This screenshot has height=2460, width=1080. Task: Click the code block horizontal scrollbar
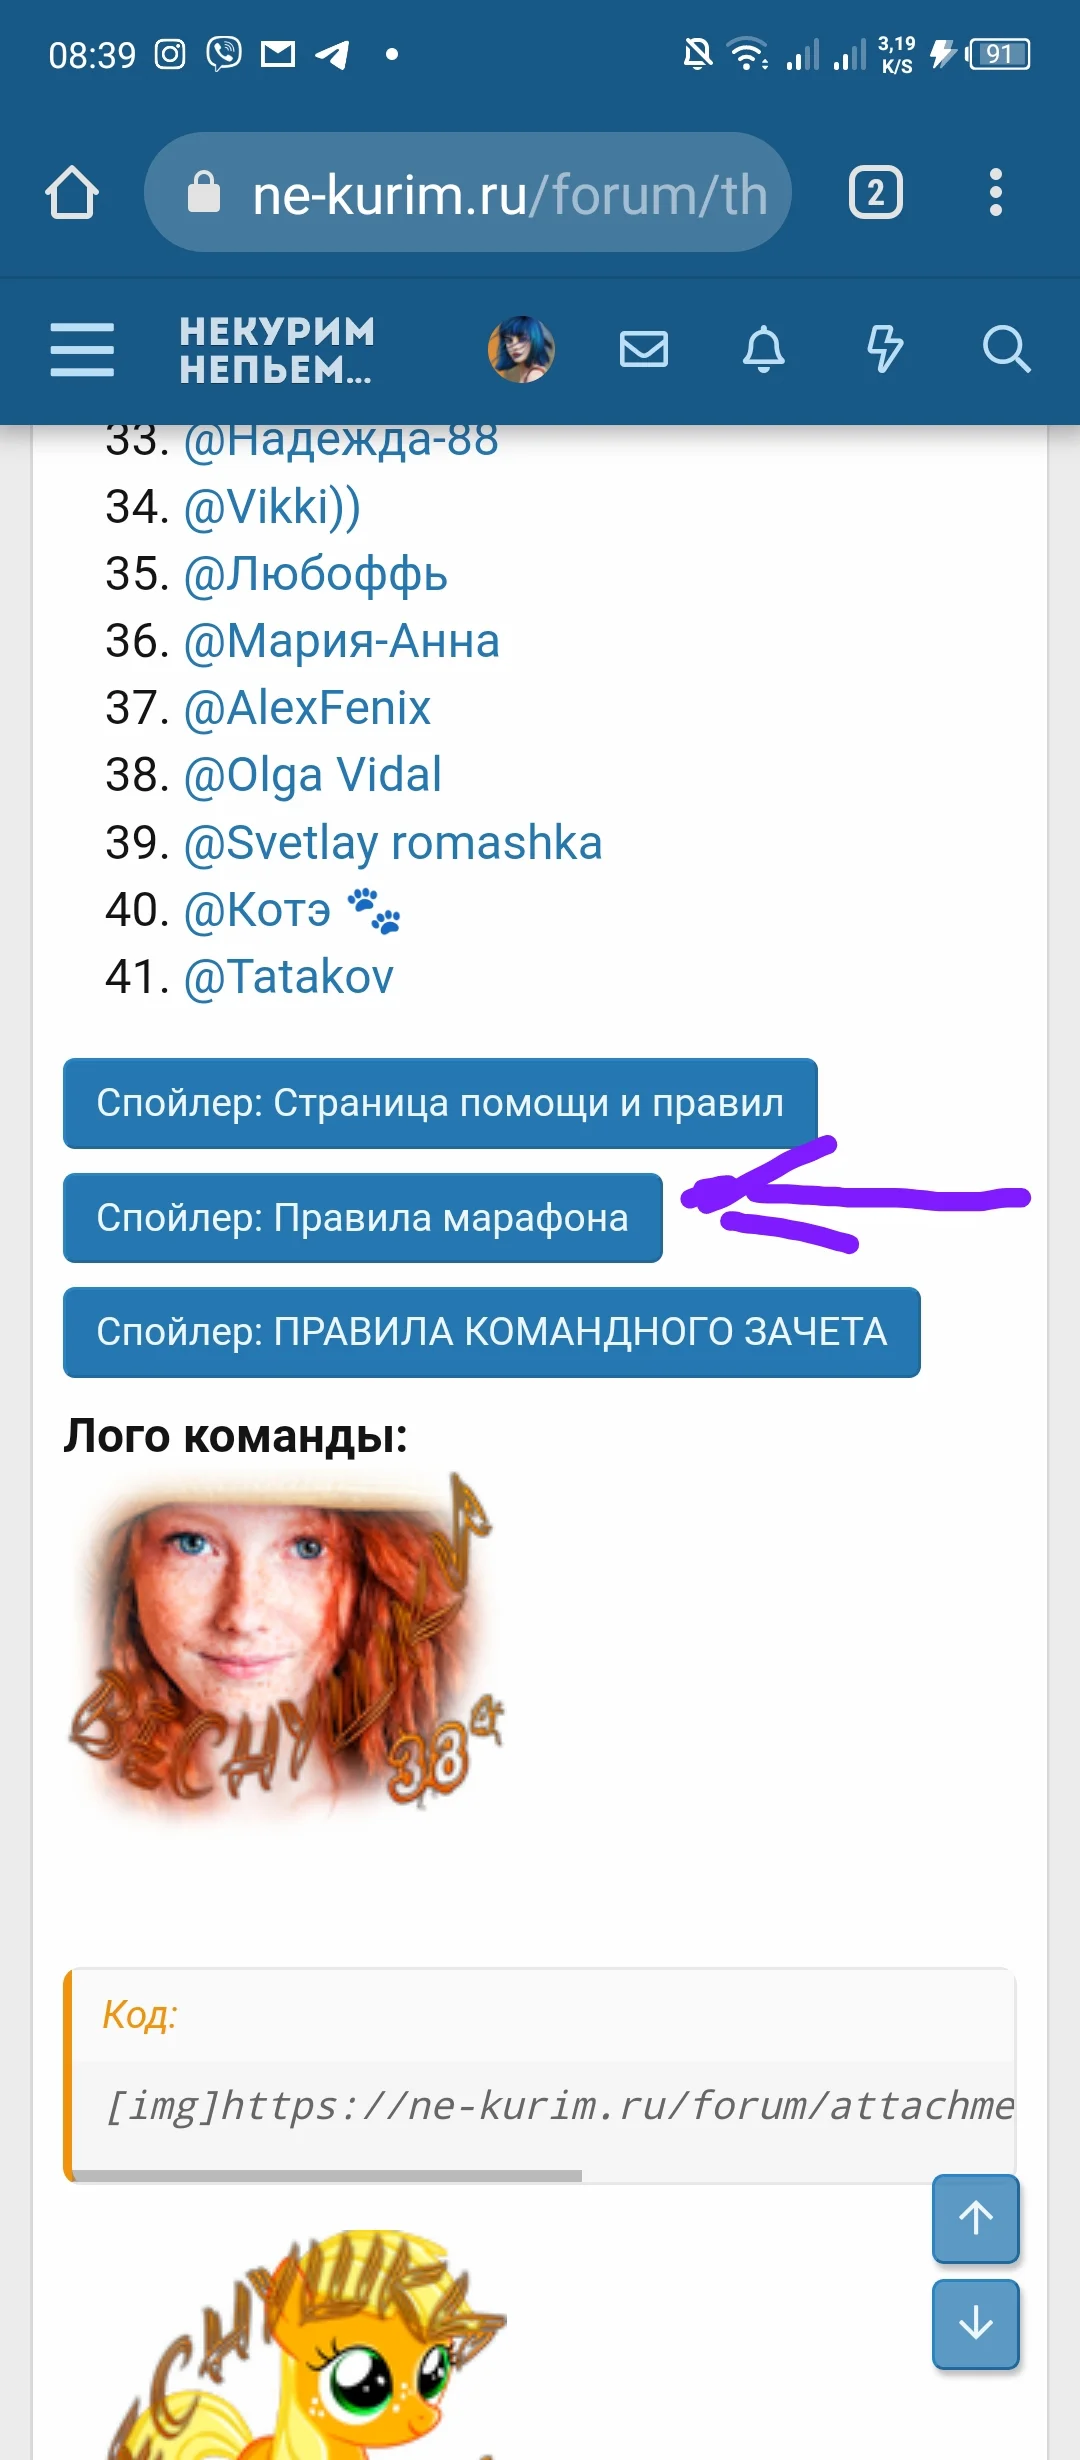[327, 2175]
